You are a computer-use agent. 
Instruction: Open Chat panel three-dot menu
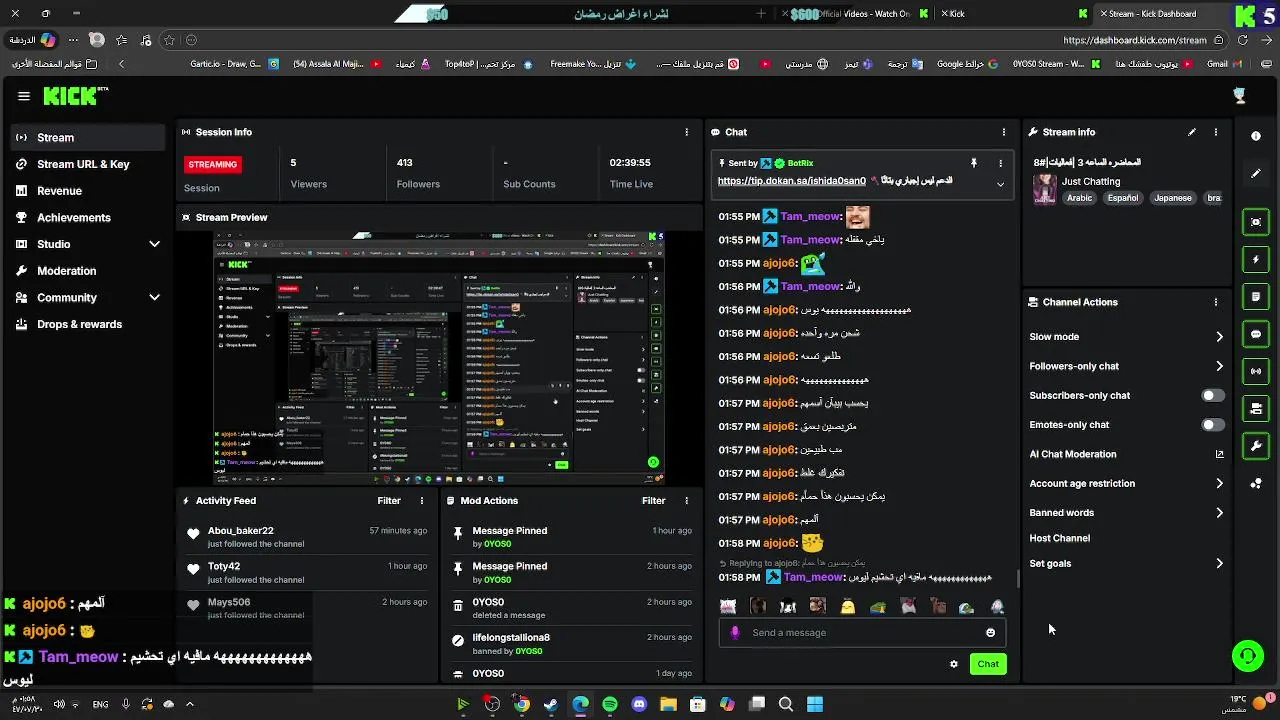[x=1004, y=132]
